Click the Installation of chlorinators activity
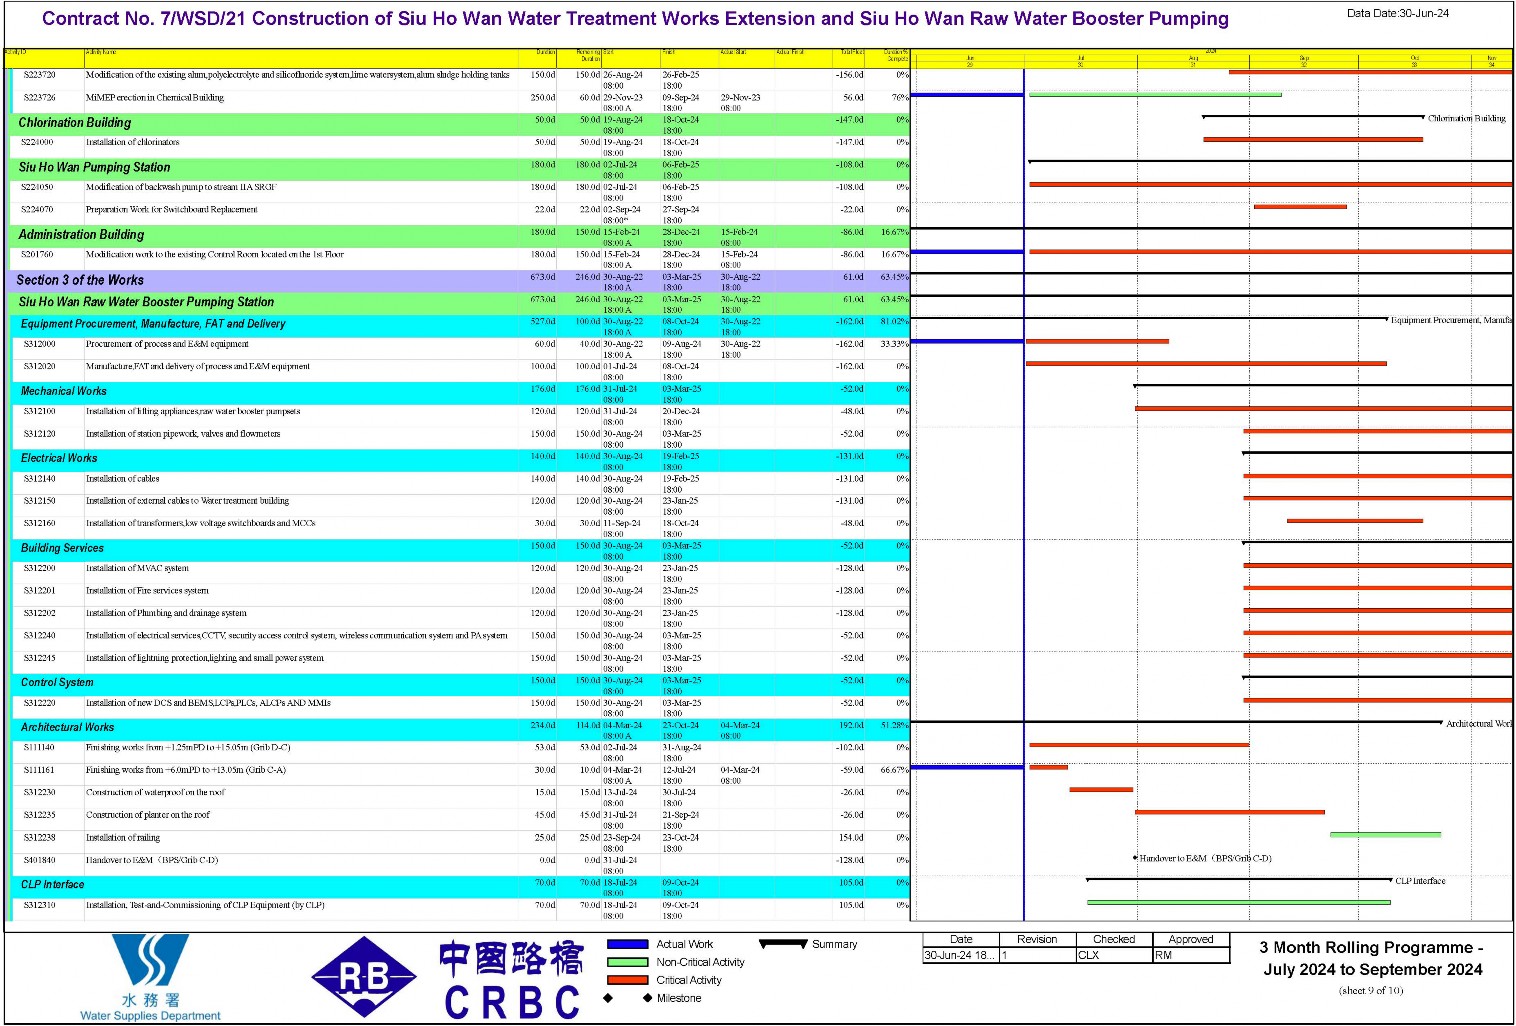The height and width of the screenshot is (1026, 1516). click(x=132, y=142)
